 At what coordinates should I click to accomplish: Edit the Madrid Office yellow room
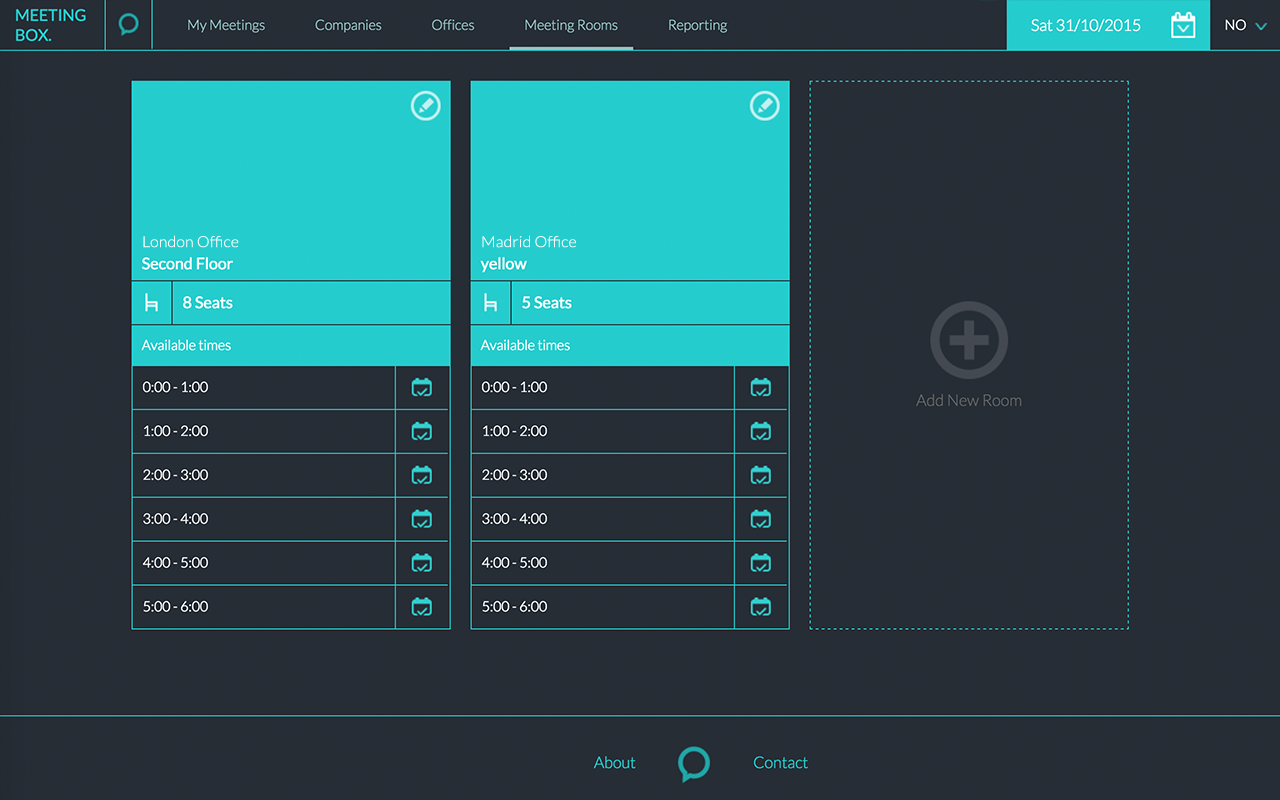coord(765,106)
